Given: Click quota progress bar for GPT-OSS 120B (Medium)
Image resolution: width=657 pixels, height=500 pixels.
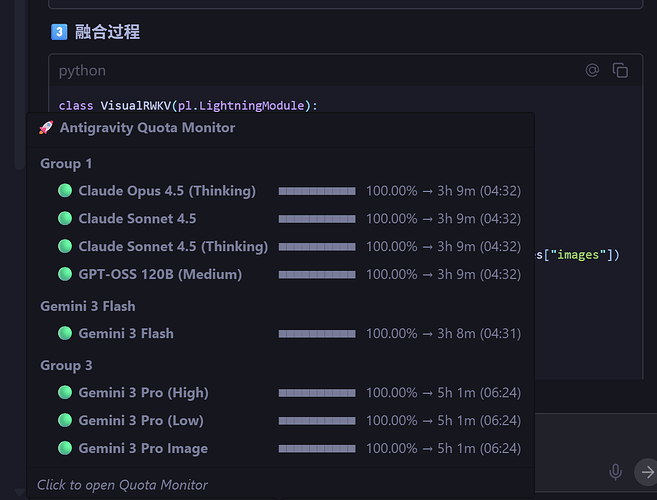Looking at the screenshot, I should 317,275.
